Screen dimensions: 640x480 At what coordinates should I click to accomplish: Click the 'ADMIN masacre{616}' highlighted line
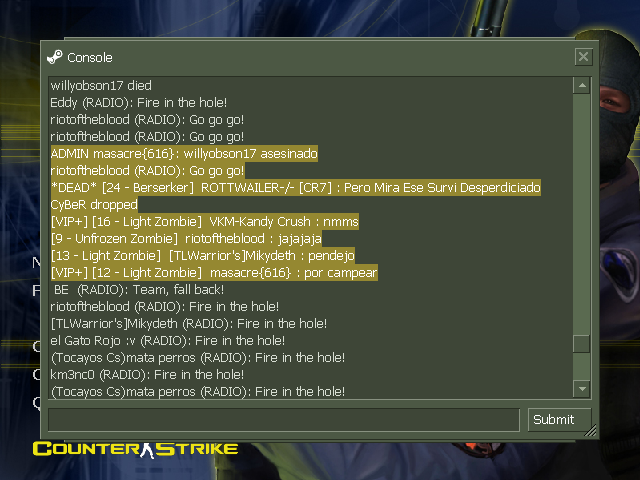[184, 153]
